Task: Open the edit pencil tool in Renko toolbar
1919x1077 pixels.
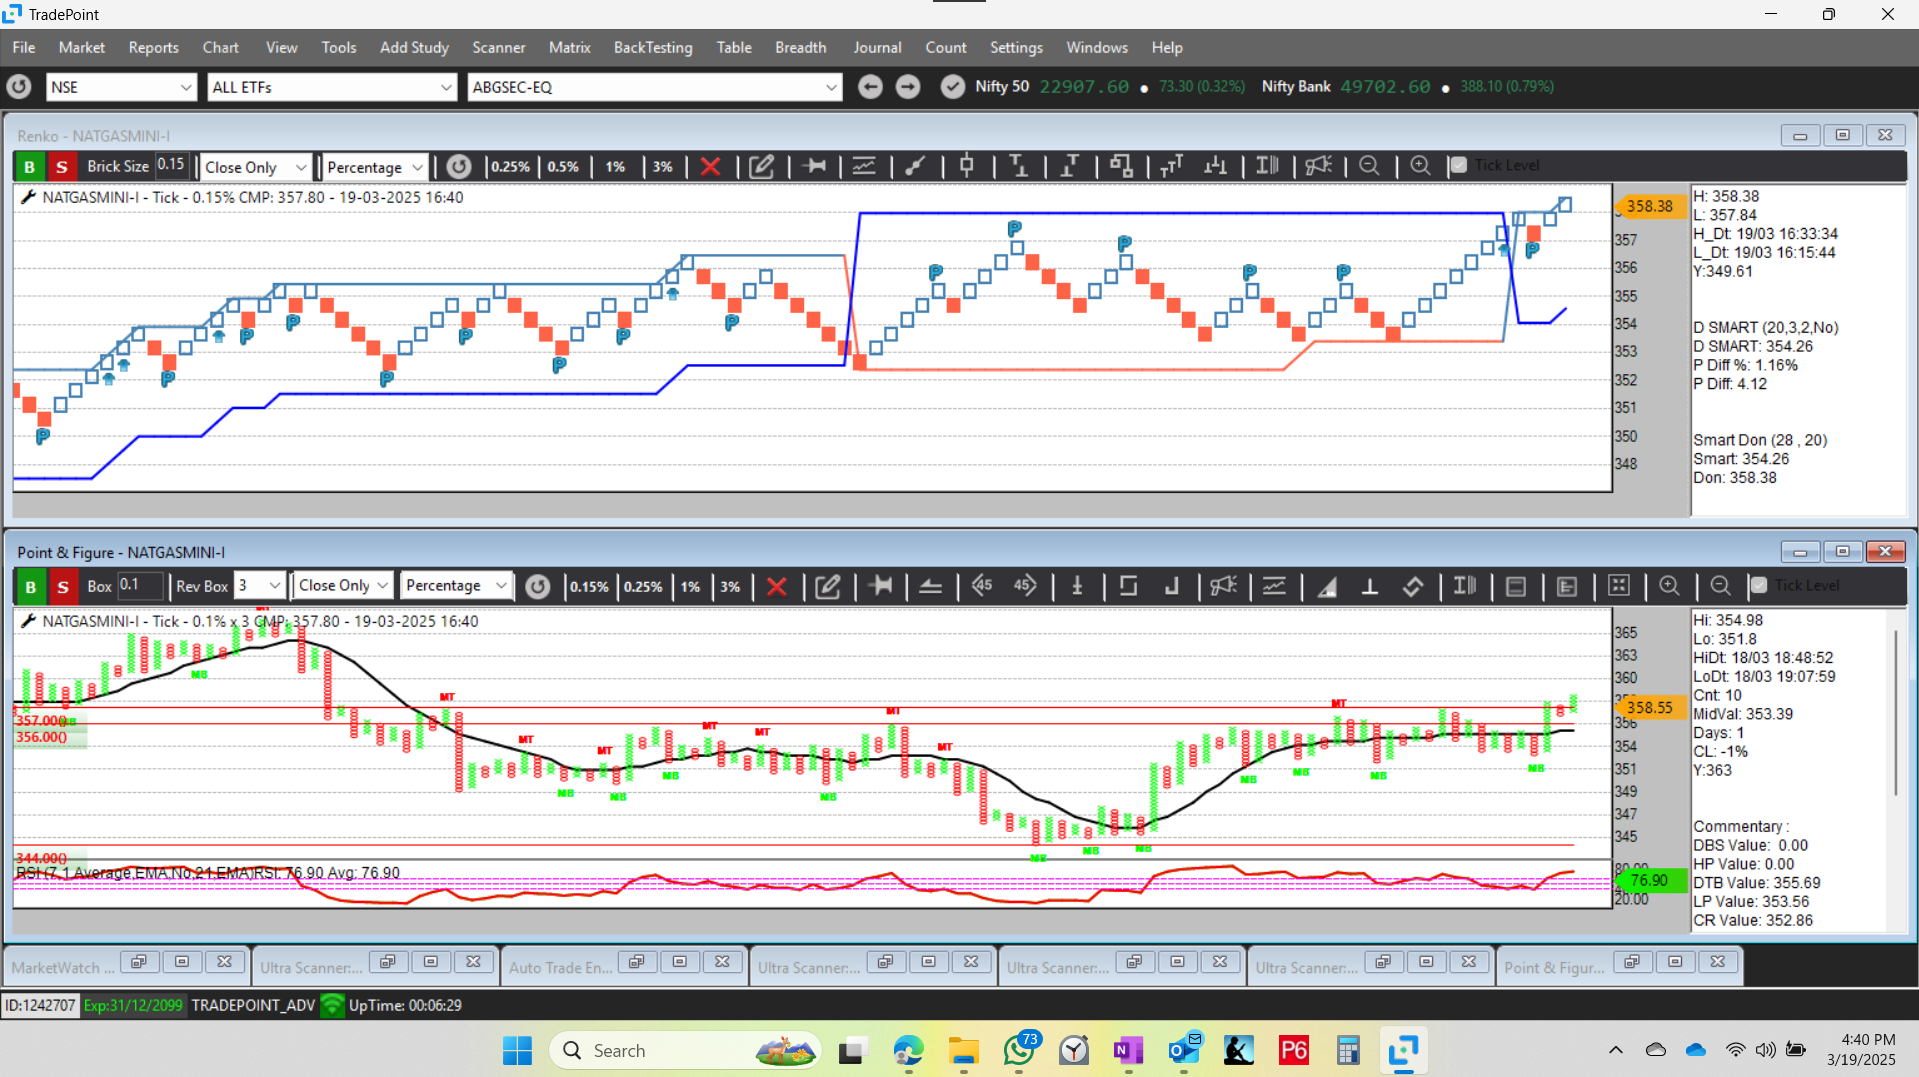Action: 762,167
